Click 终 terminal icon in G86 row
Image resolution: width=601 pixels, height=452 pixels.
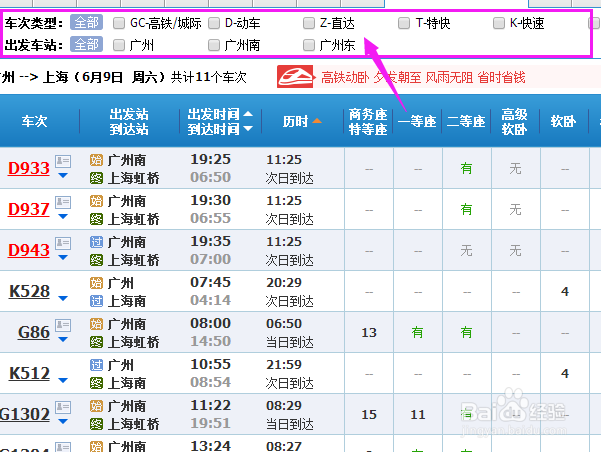[x=97, y=342]
